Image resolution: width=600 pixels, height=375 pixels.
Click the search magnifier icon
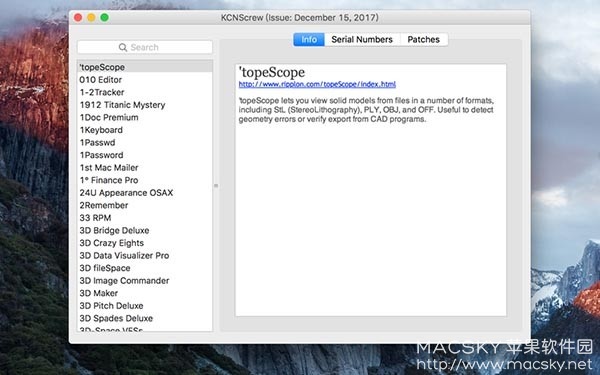pos(123,47)
